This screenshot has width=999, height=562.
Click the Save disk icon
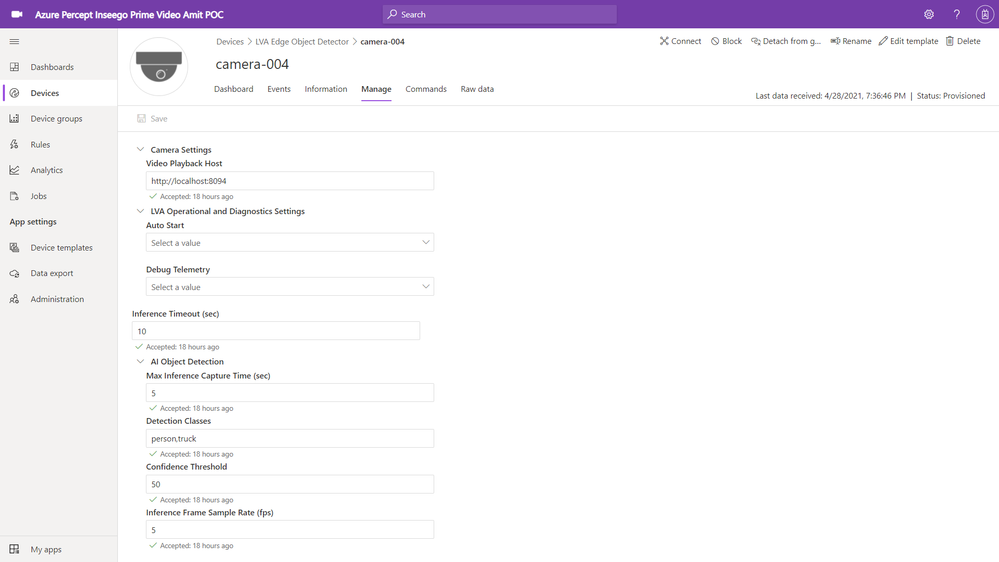[x=141, y=119]
